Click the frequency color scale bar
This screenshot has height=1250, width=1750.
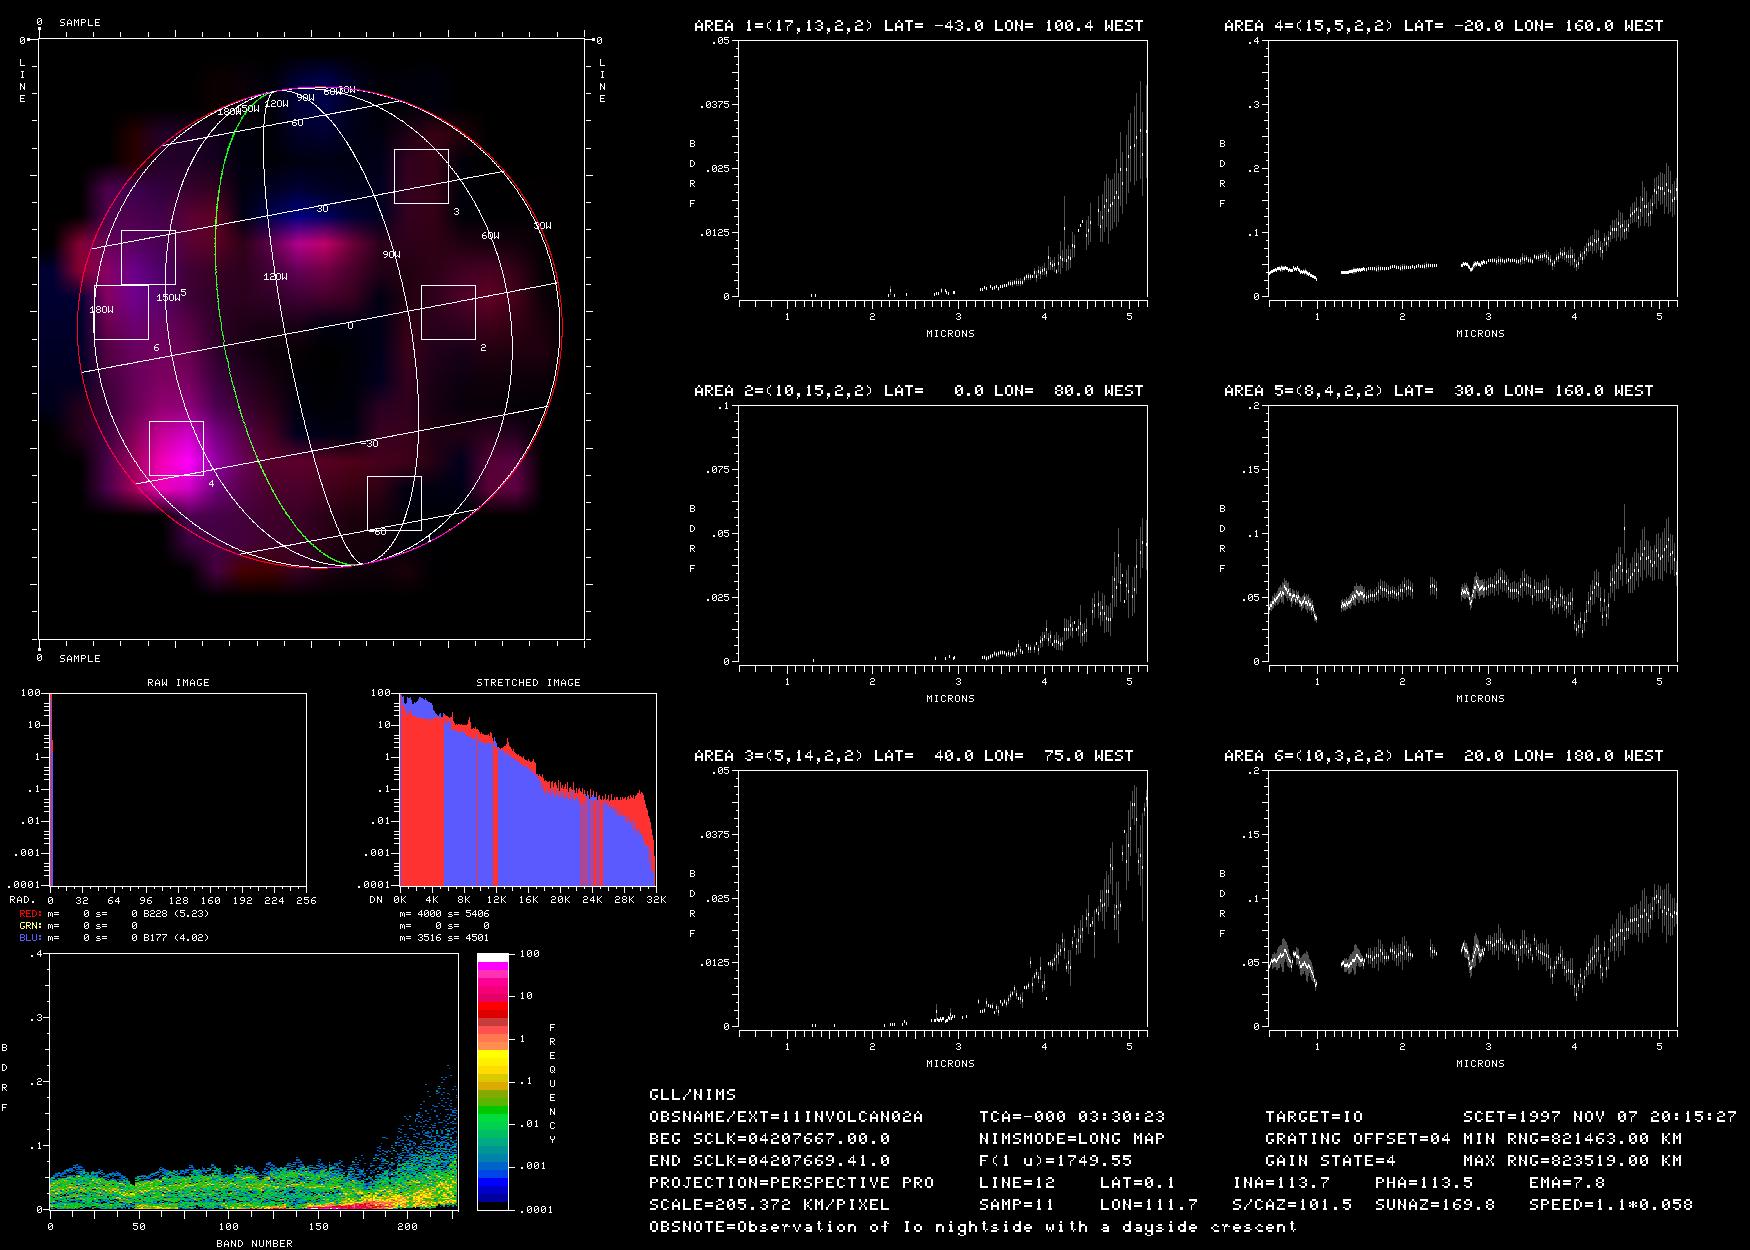[492, 1081]
